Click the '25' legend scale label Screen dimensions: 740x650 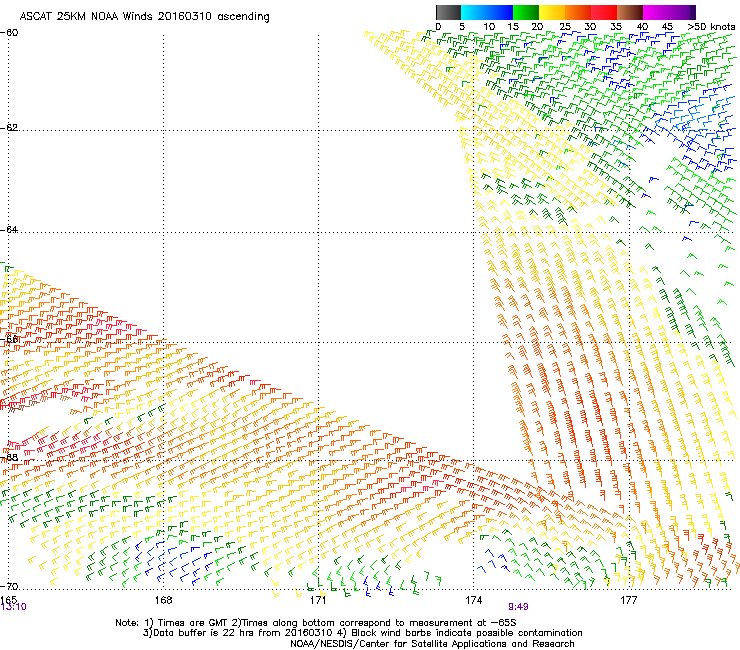coord(565,27)
